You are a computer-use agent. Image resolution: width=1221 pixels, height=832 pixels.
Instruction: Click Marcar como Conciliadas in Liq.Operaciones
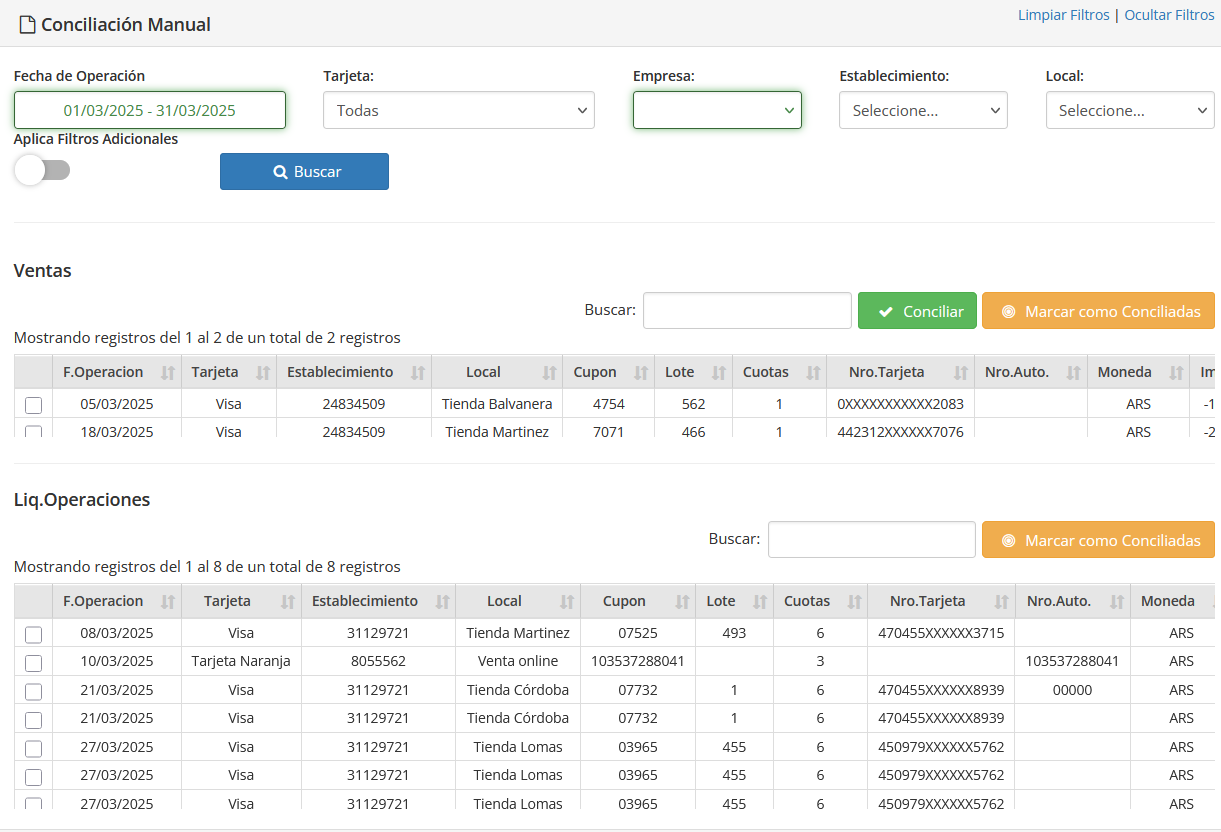click(x=1098, y=540)
